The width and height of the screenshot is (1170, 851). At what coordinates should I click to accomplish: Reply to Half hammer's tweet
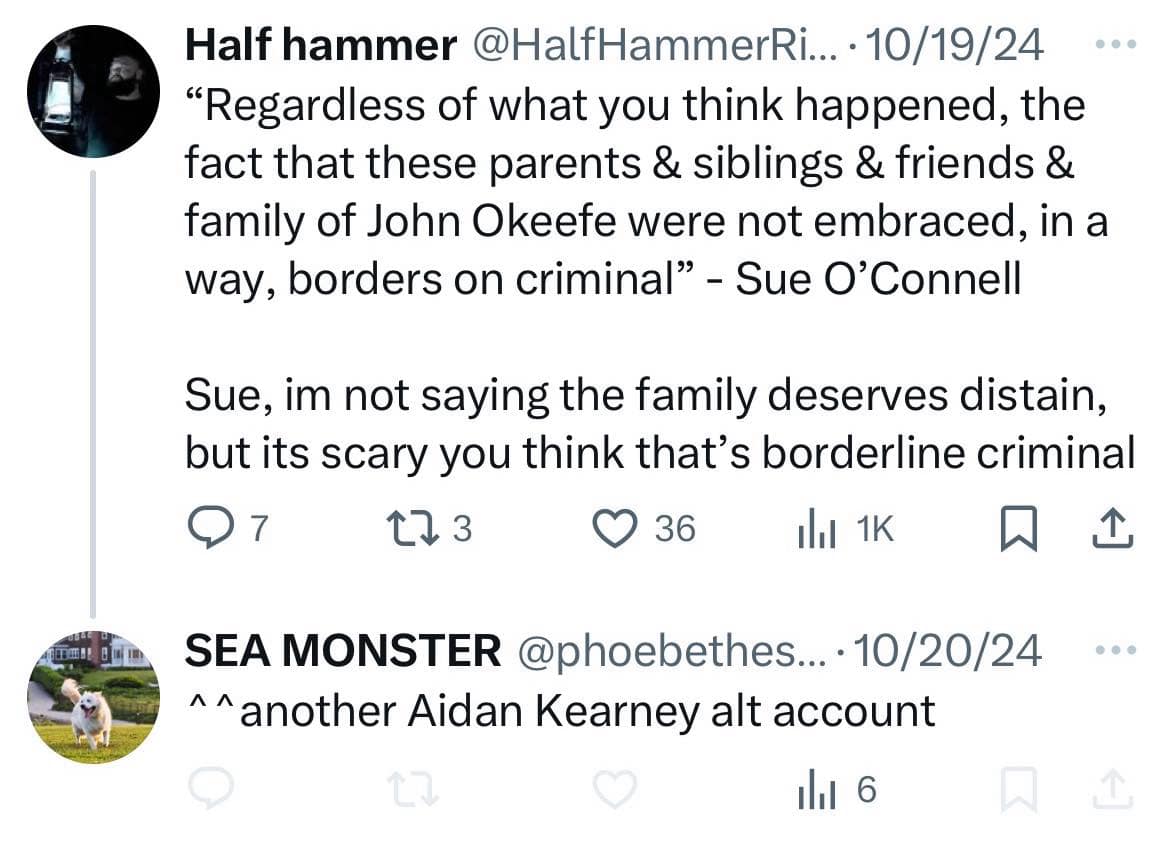(x=210, y=528)
